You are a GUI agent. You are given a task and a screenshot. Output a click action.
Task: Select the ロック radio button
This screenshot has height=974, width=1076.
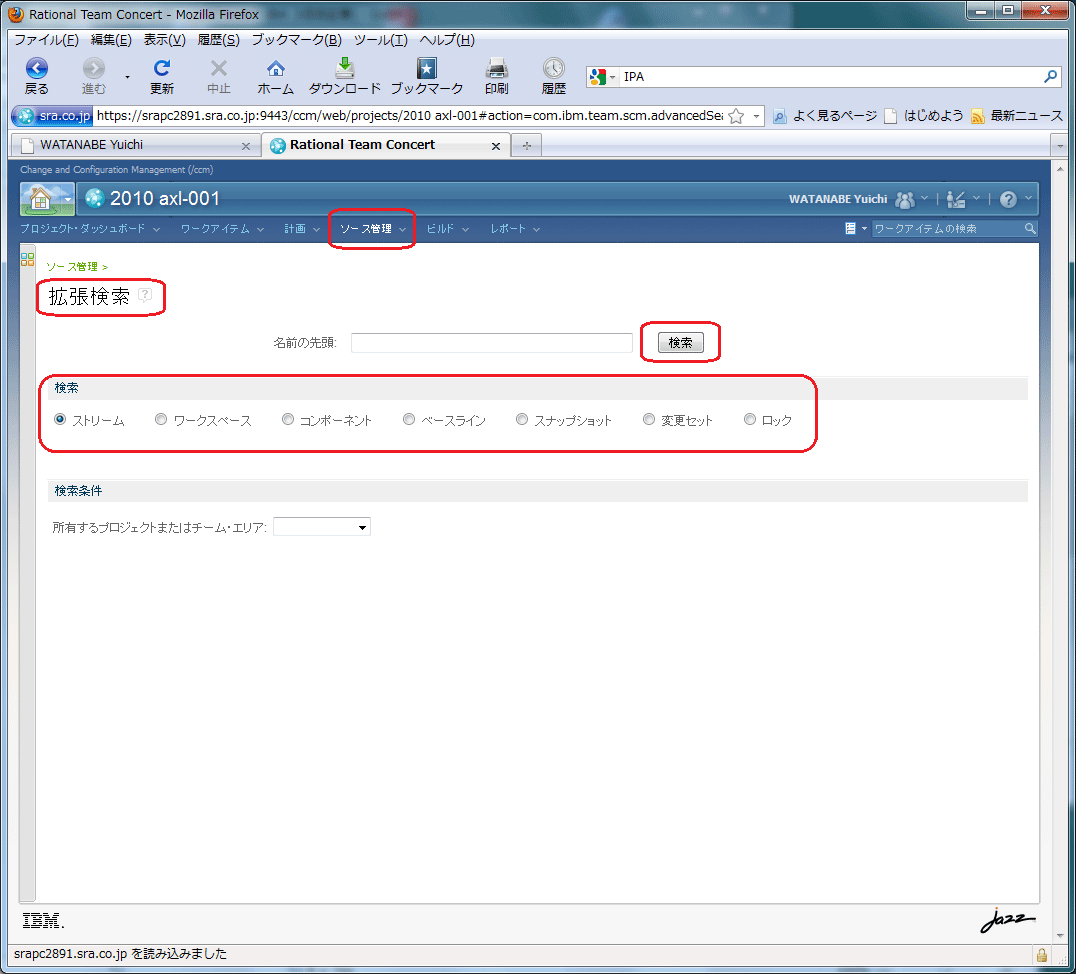coord(749,419)
